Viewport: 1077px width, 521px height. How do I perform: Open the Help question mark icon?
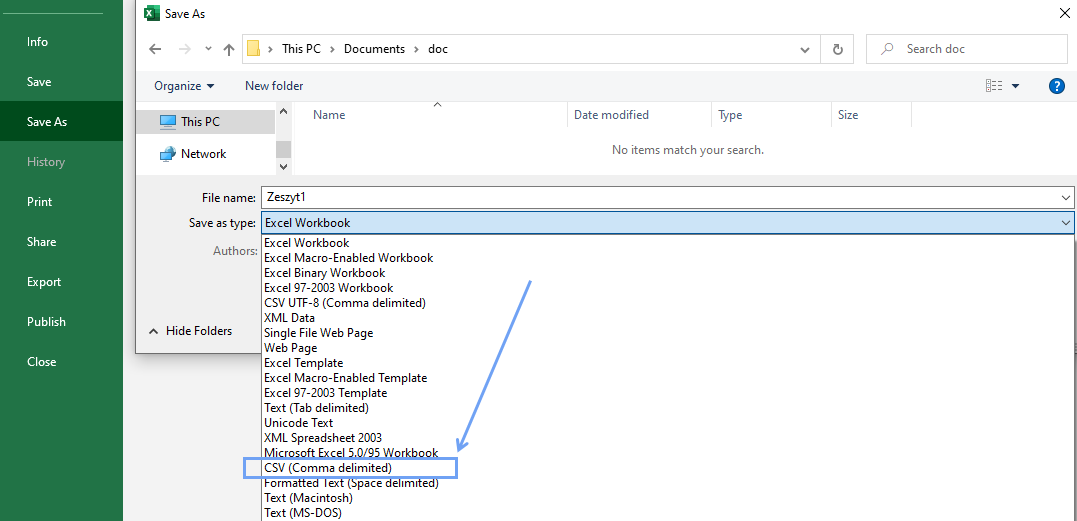tap(1056, 86)
